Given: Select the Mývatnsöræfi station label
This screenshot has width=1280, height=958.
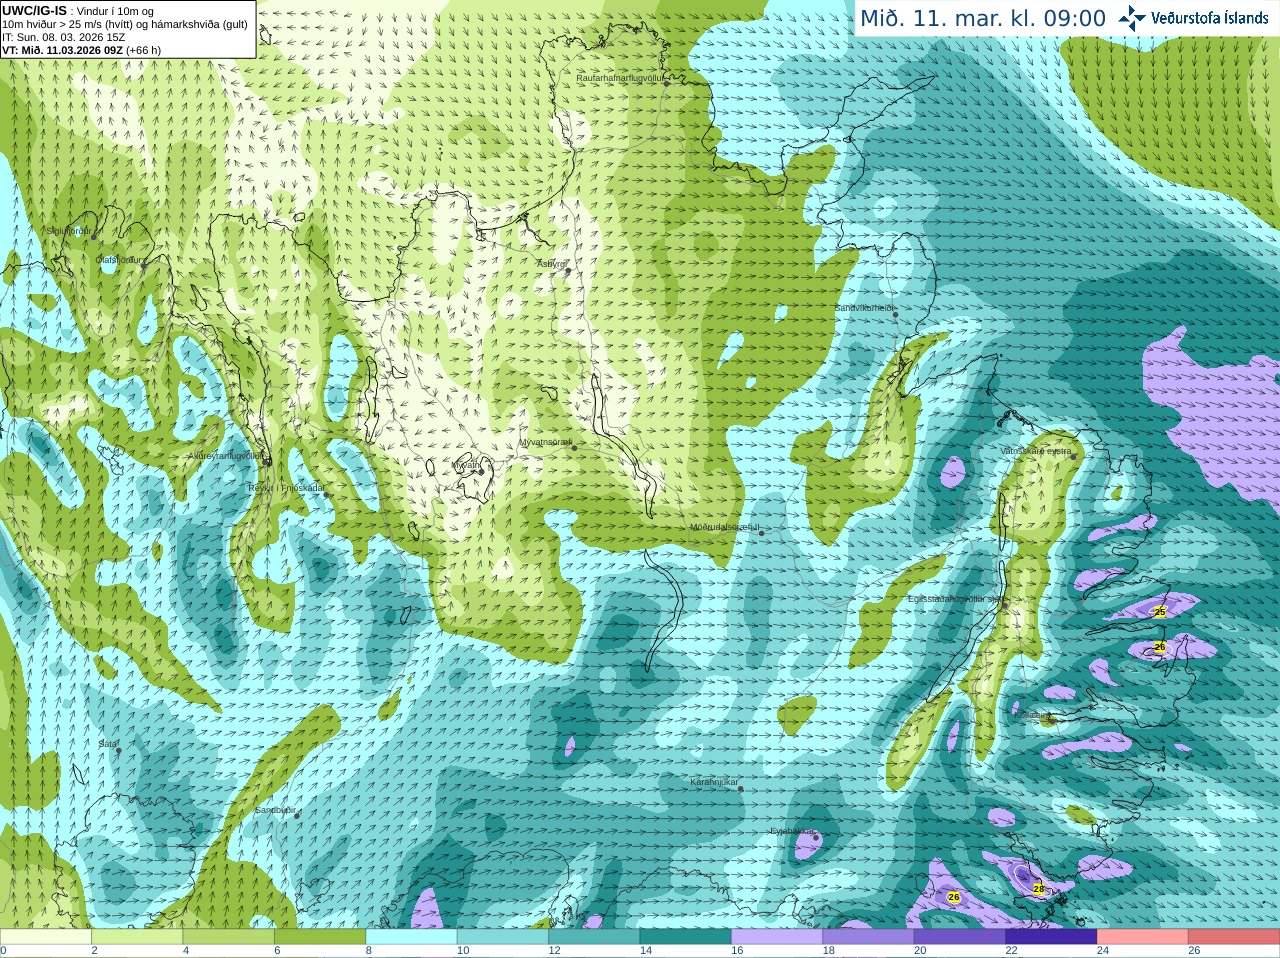Looking at the screenshot, I should coord(545,441).
